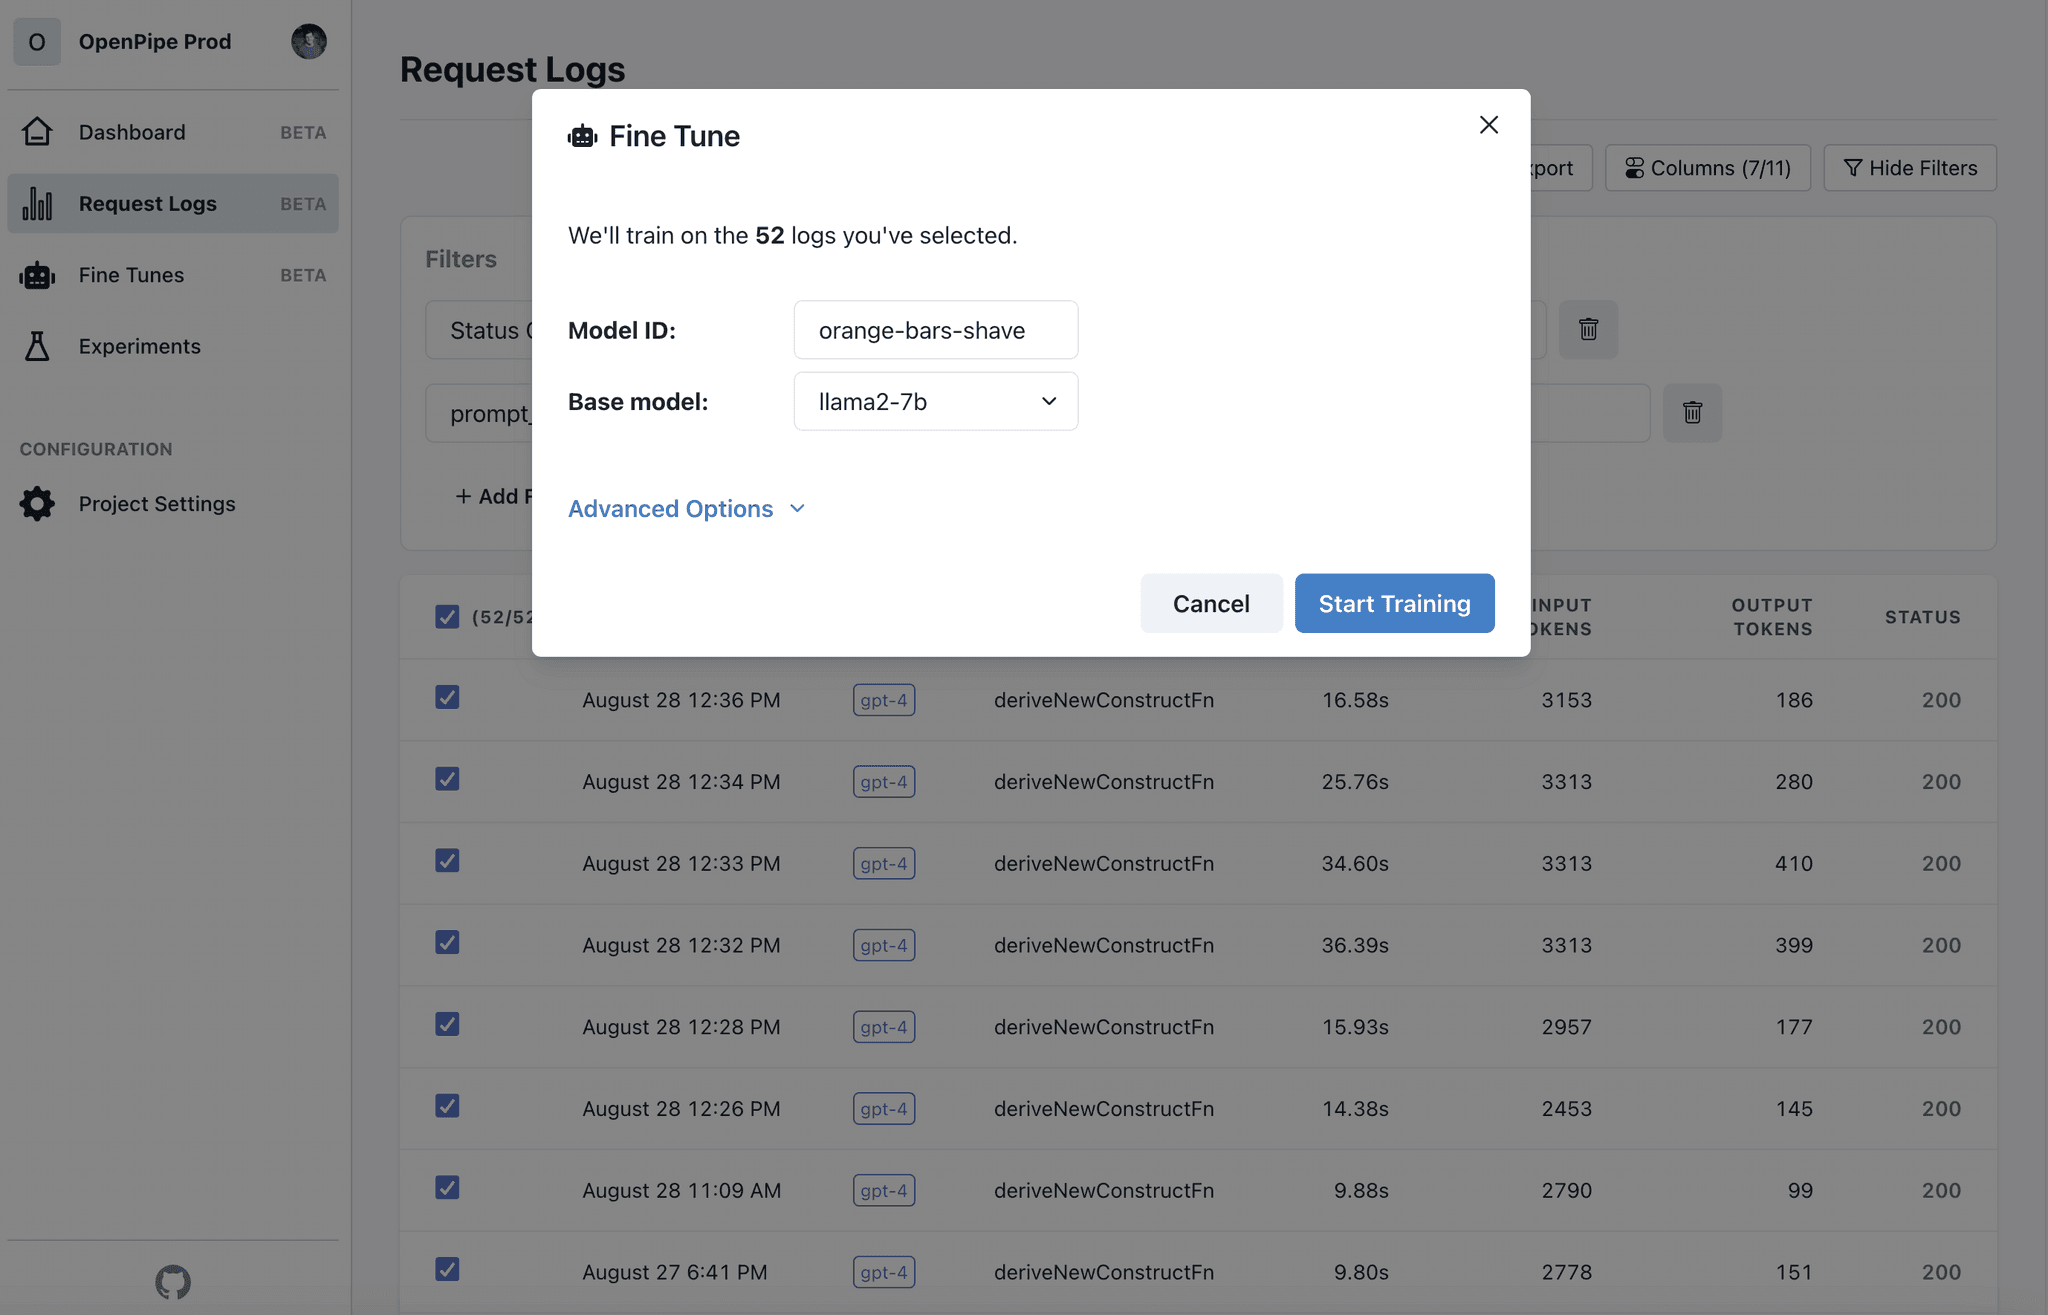This screenshot has height=1315, width=2048.
Task: Cancel the Fine Tune dialog
Action: [1211, 603]
